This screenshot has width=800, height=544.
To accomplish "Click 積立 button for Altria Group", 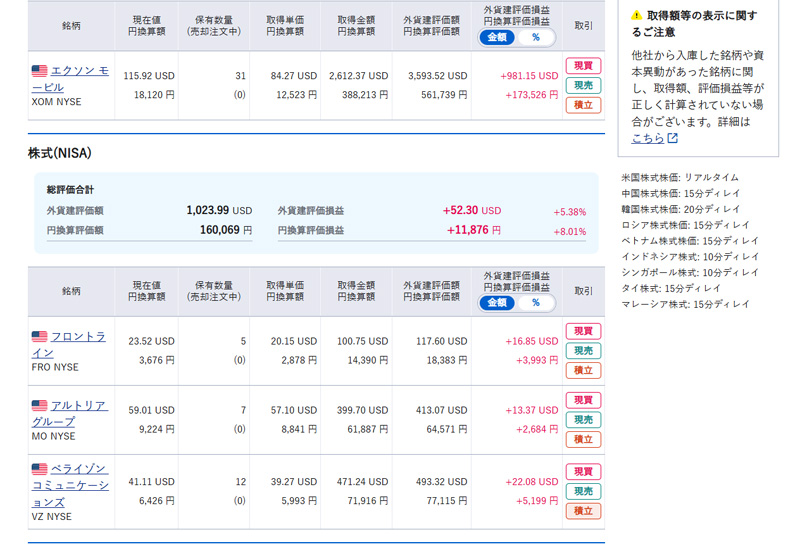I will click(583, 439).
